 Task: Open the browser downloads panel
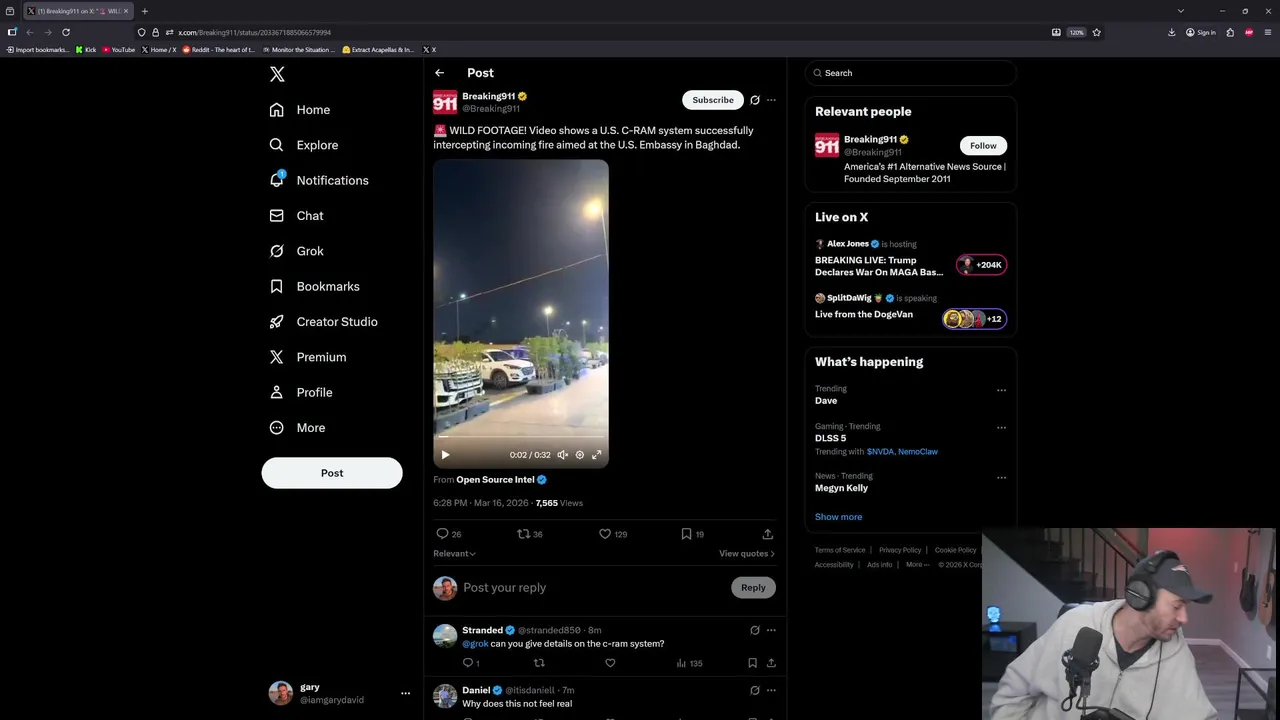tap(1171, 32)
